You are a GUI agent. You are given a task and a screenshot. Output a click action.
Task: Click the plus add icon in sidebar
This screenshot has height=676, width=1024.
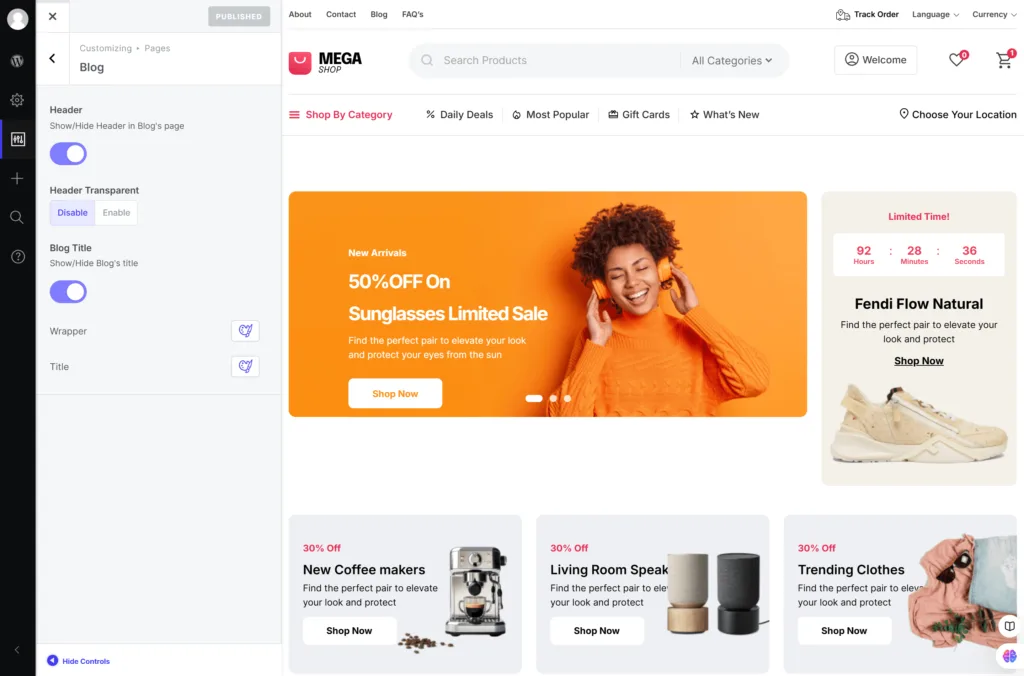point(18,178)
